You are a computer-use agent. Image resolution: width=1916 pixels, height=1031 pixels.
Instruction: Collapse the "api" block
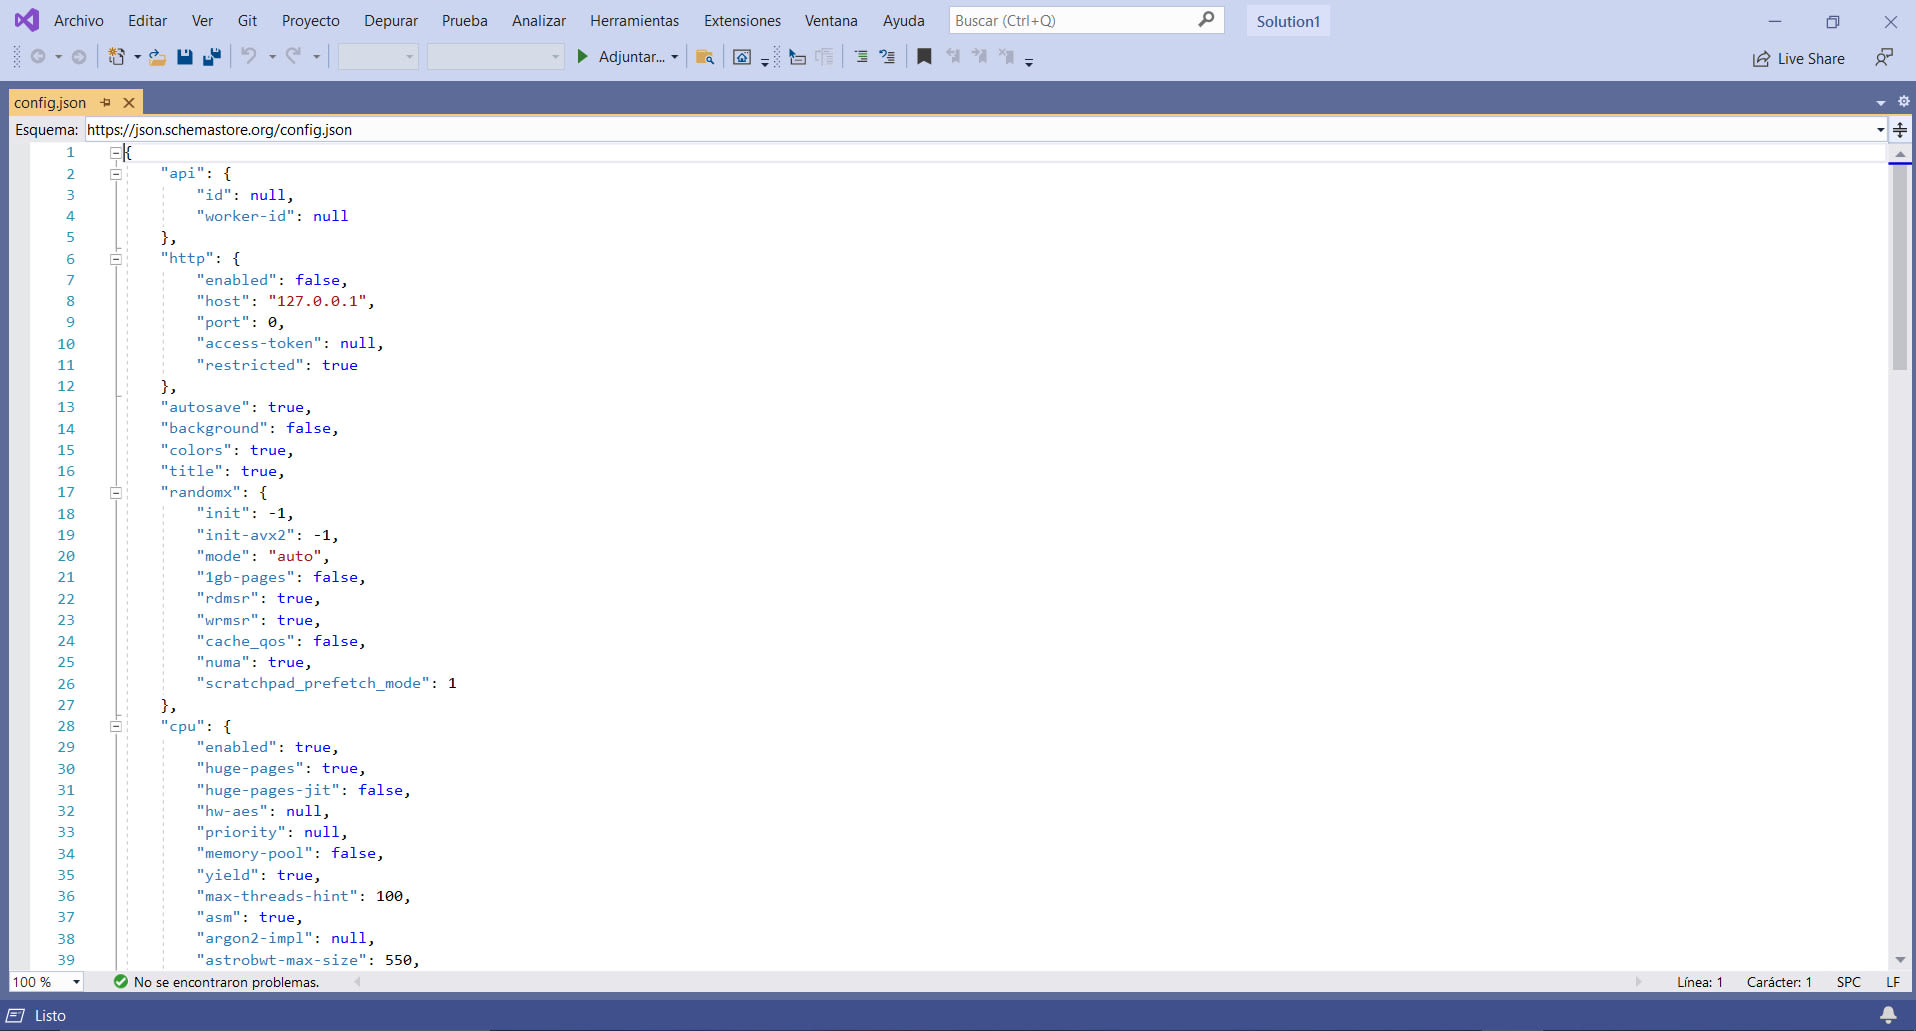[115, 174]
